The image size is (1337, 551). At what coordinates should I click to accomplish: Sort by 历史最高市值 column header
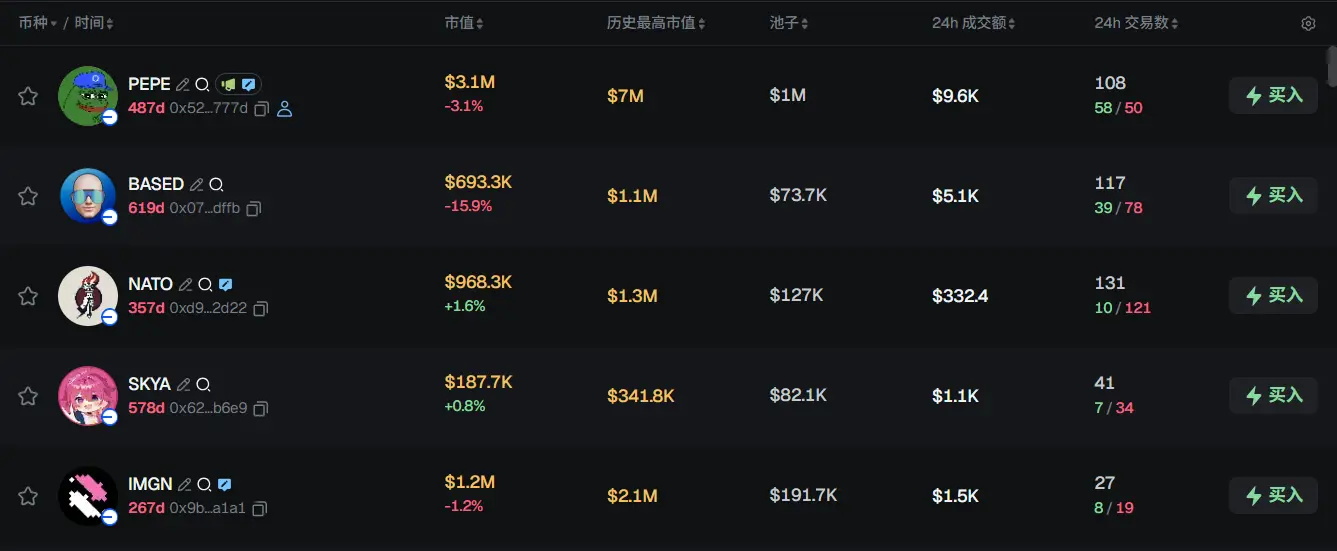(x=655, y=23)
